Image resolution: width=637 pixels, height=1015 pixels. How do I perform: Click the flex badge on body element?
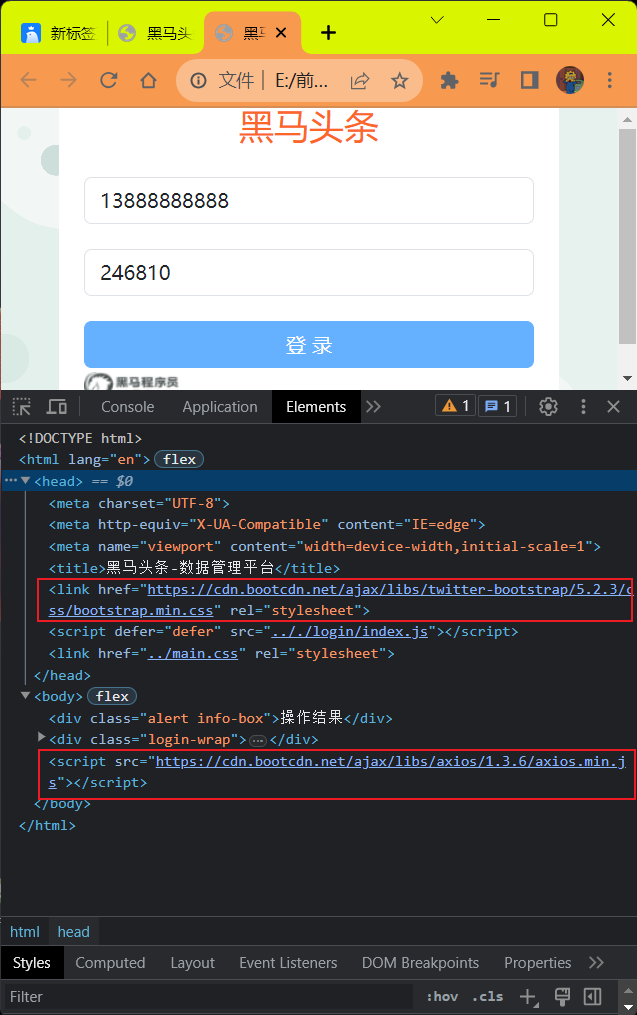[x=112, y=696]
